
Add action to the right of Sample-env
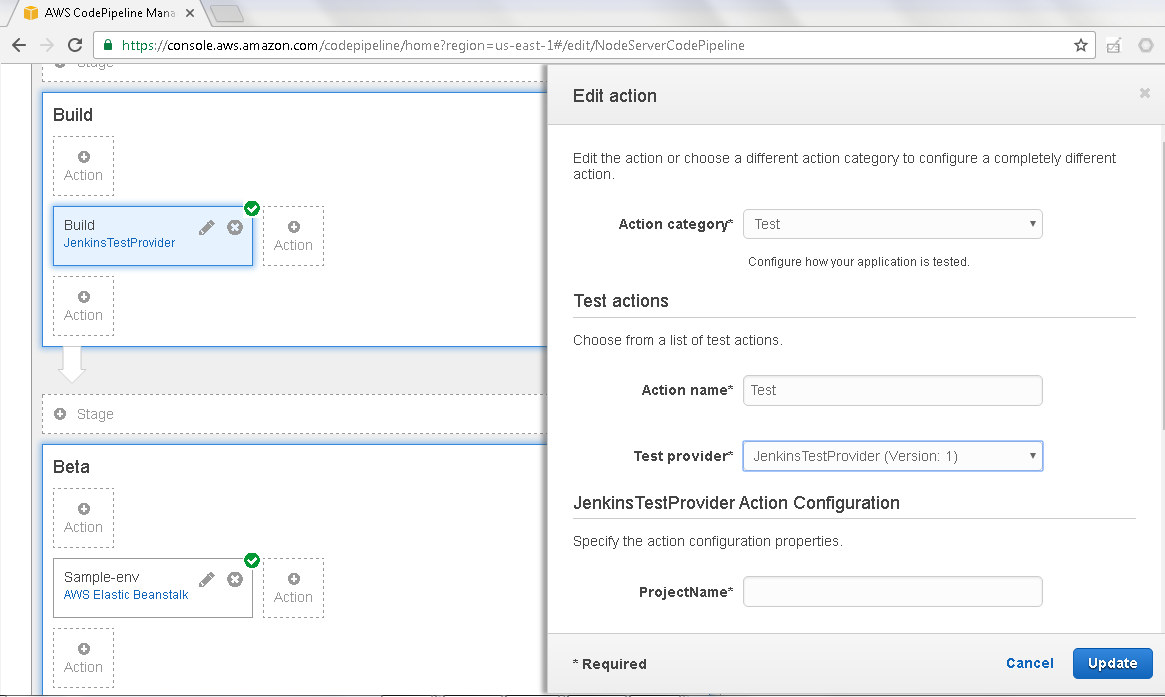[x=293, y=588]
